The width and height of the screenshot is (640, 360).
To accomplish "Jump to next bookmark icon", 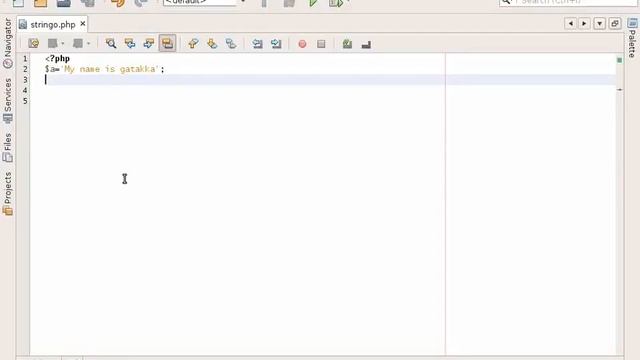I will 212,44.
